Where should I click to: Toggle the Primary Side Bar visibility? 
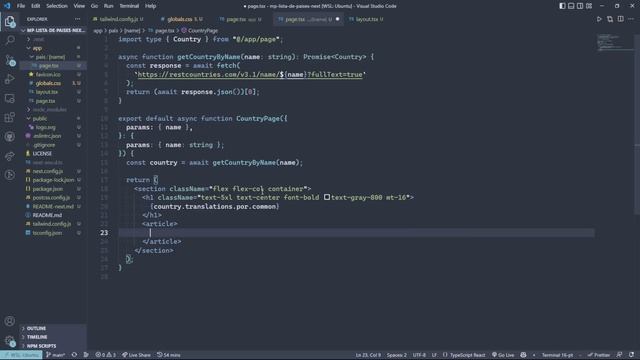(562, 6)
